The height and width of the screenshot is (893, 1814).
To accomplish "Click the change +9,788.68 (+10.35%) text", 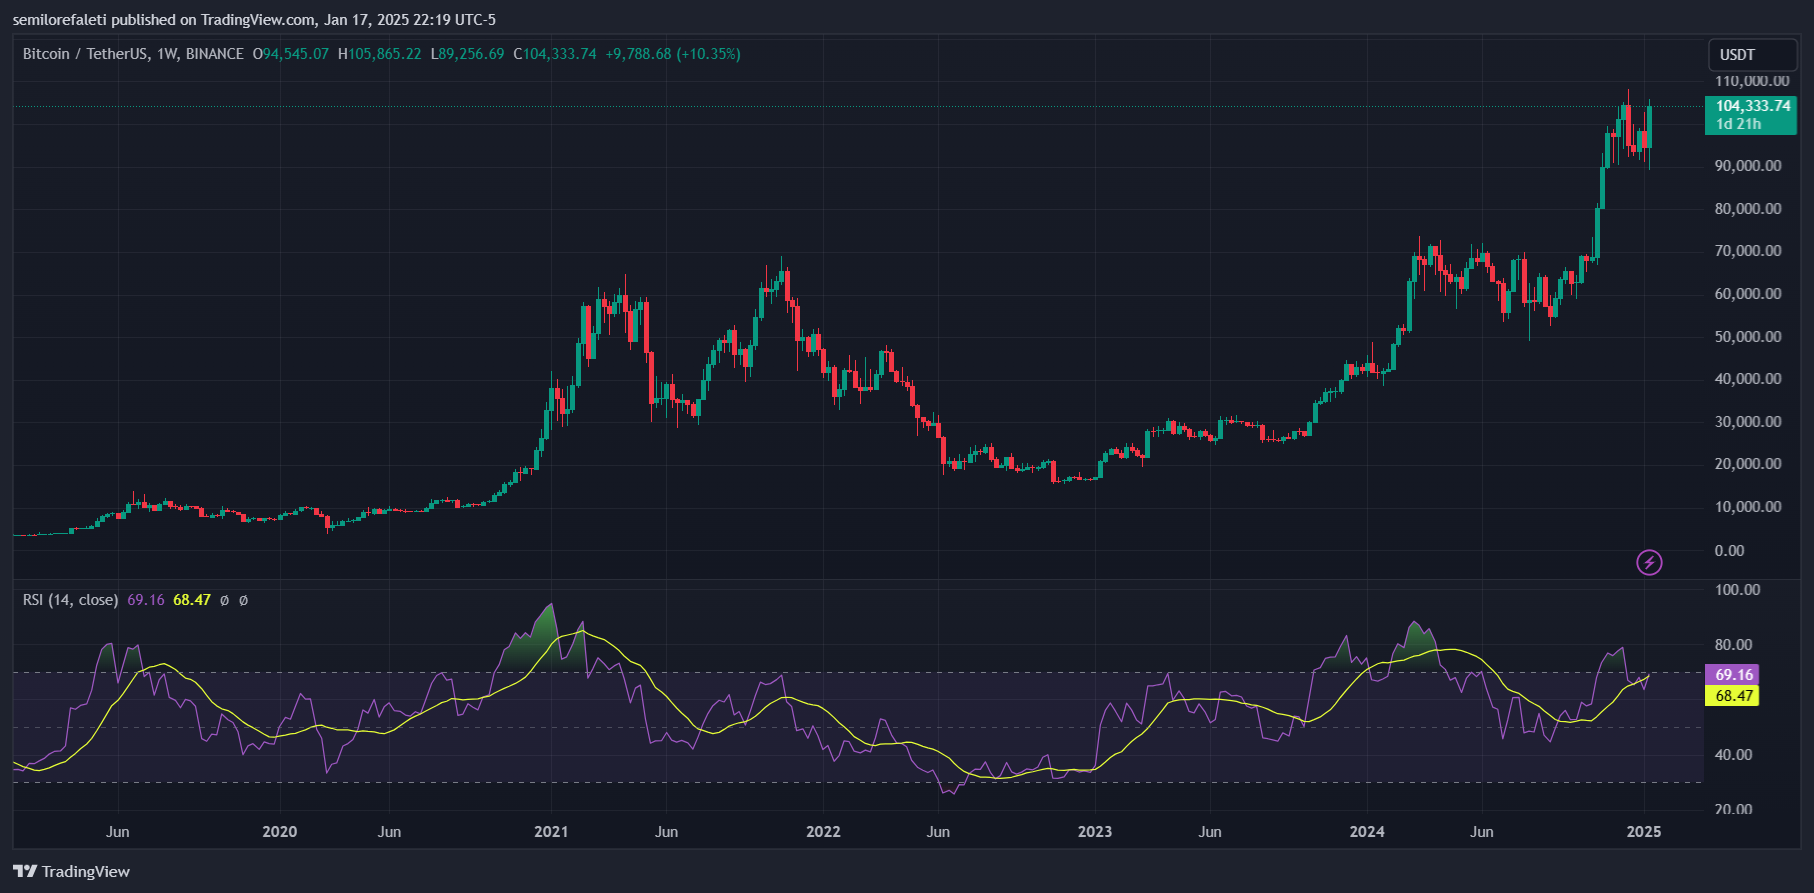I will tap(673, 54).
